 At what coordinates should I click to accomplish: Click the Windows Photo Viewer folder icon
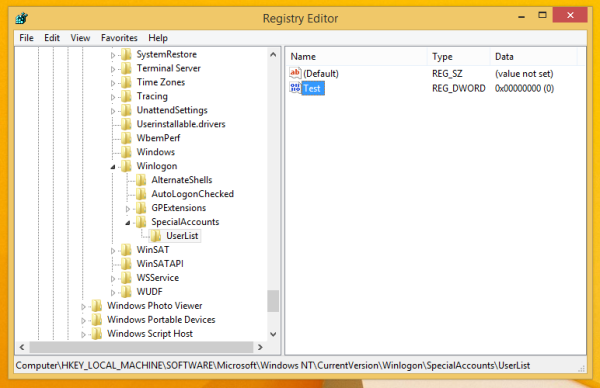tap(97, 306)
